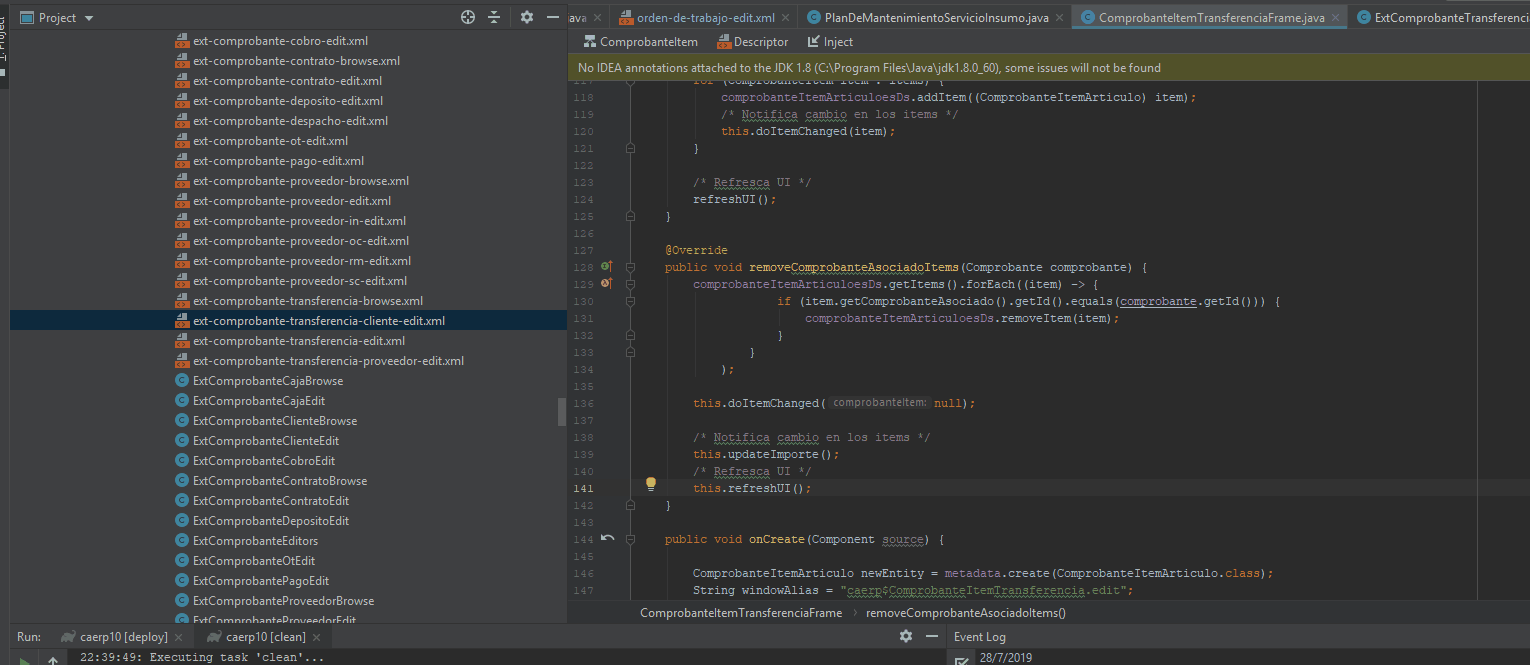The image size is (1530, 665).
Task: Toggle the checkmark in Event Log
Action: coord(961,660)
